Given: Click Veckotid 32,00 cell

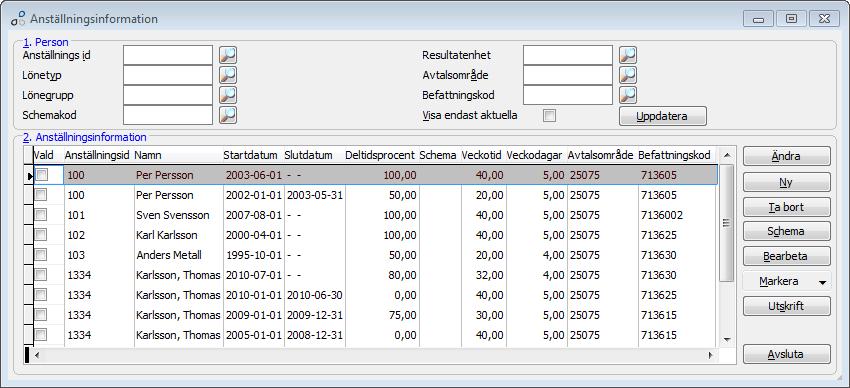Looking at the screenshot, I should 484,275.
